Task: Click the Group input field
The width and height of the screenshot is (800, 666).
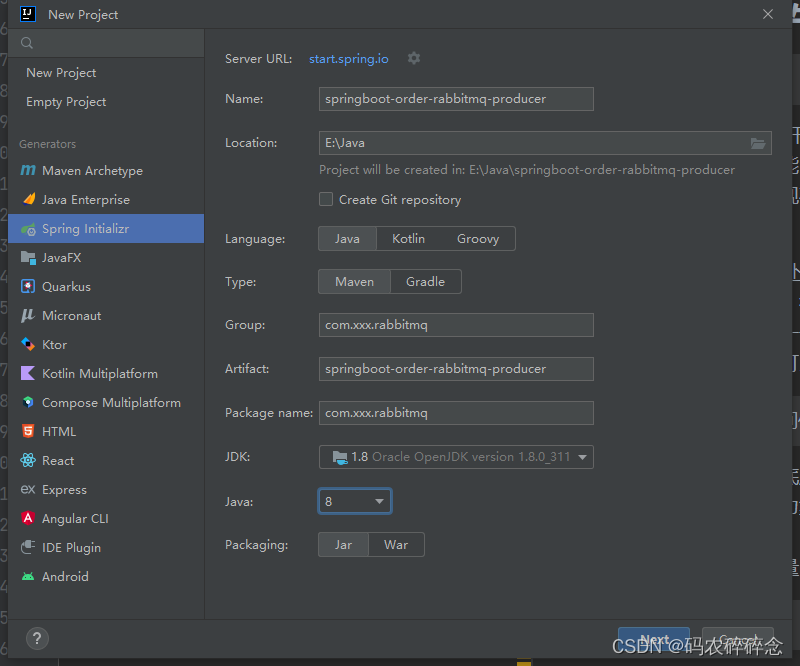Action: click(456, 325)
